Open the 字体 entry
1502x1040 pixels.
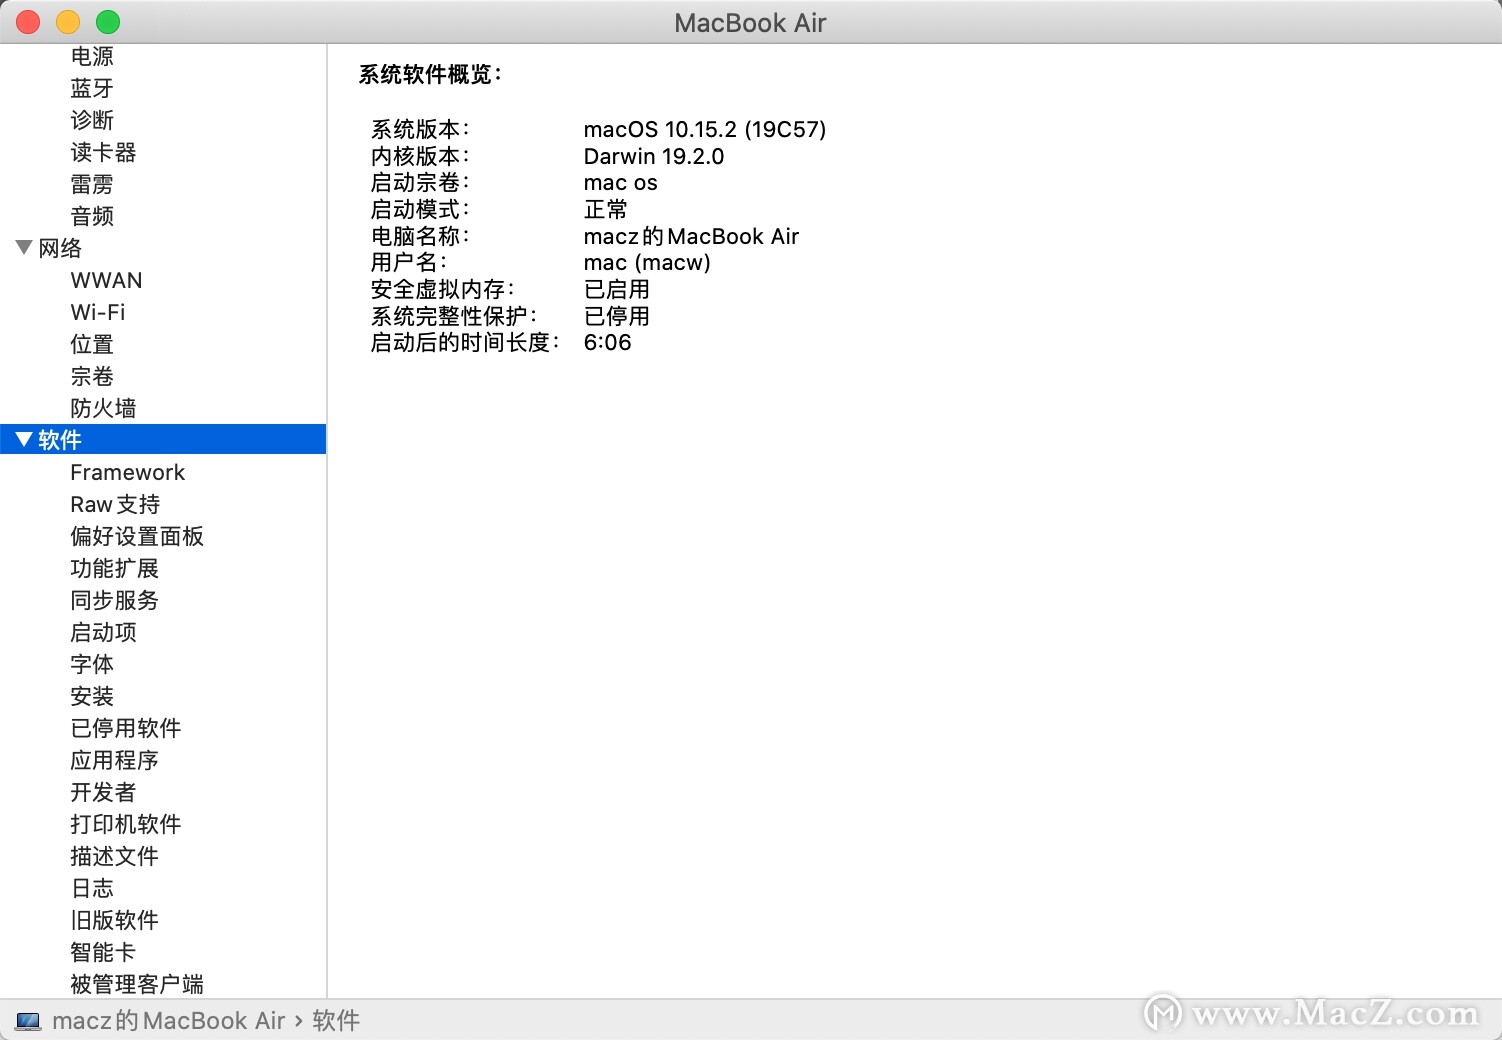(x=92, y=664)
